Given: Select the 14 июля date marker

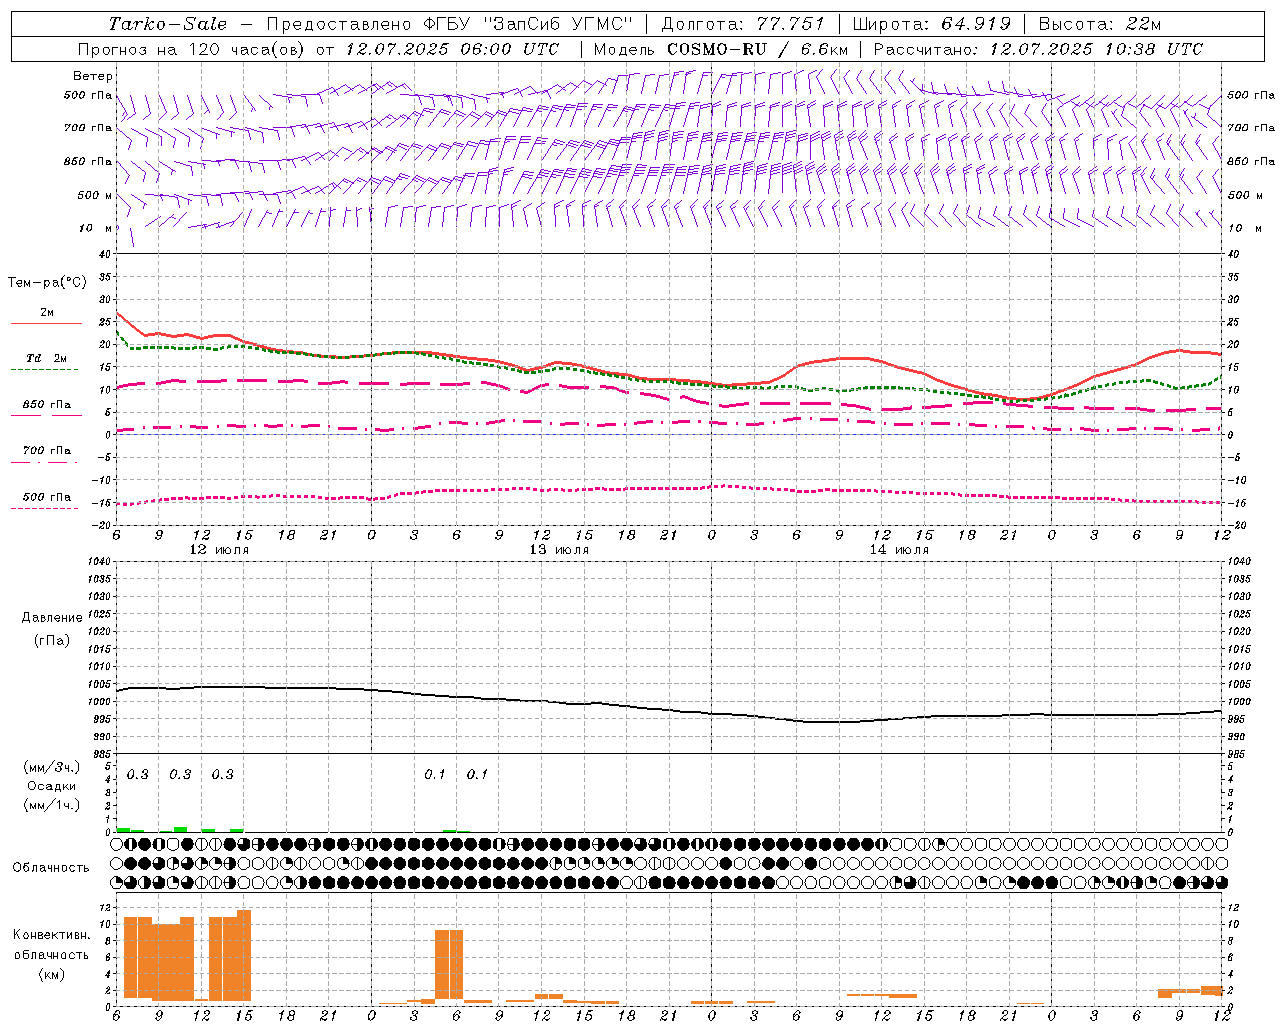Looking at the screenshot, I should point(898,550).
